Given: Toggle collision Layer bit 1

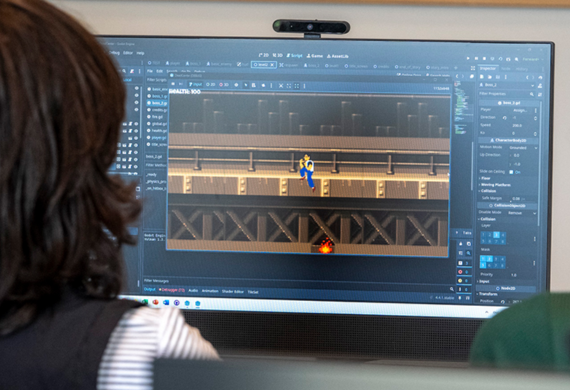Looking at the screenshot, I should [483, 234].
